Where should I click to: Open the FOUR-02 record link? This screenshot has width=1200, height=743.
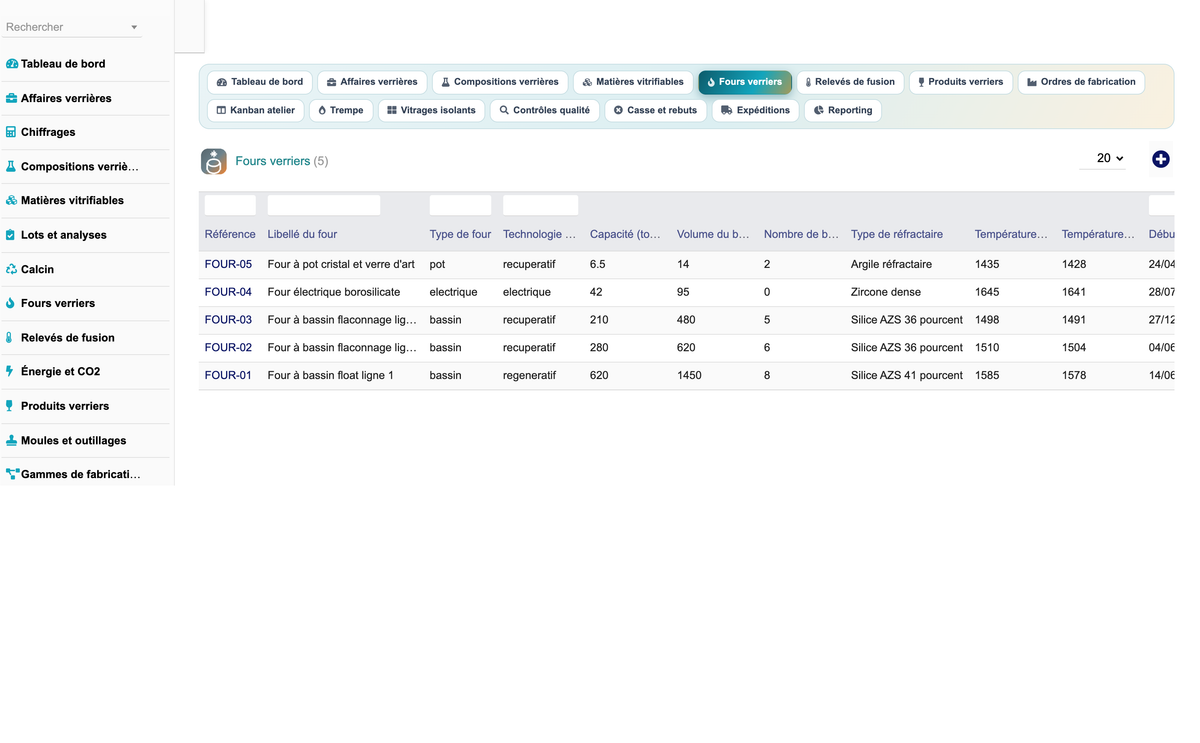click(x=228, y=347)
